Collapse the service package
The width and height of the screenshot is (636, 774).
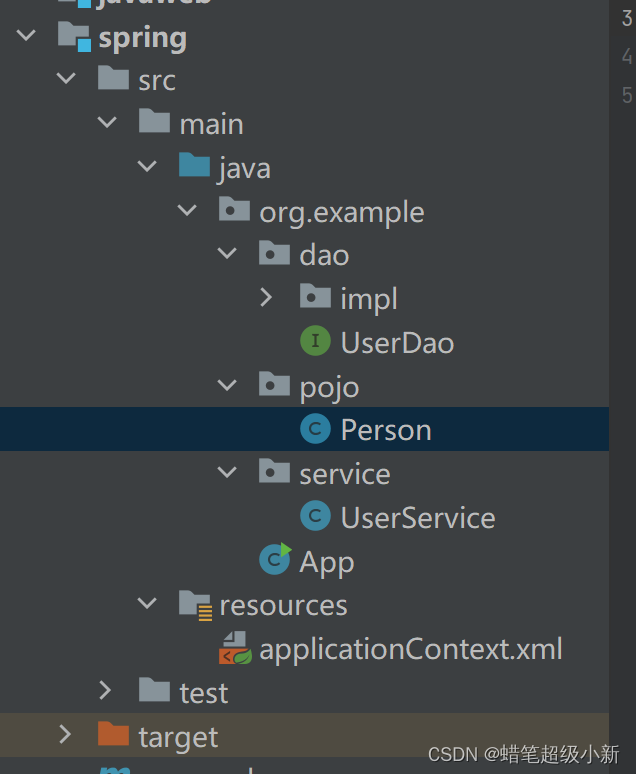(x=227, y=472)
